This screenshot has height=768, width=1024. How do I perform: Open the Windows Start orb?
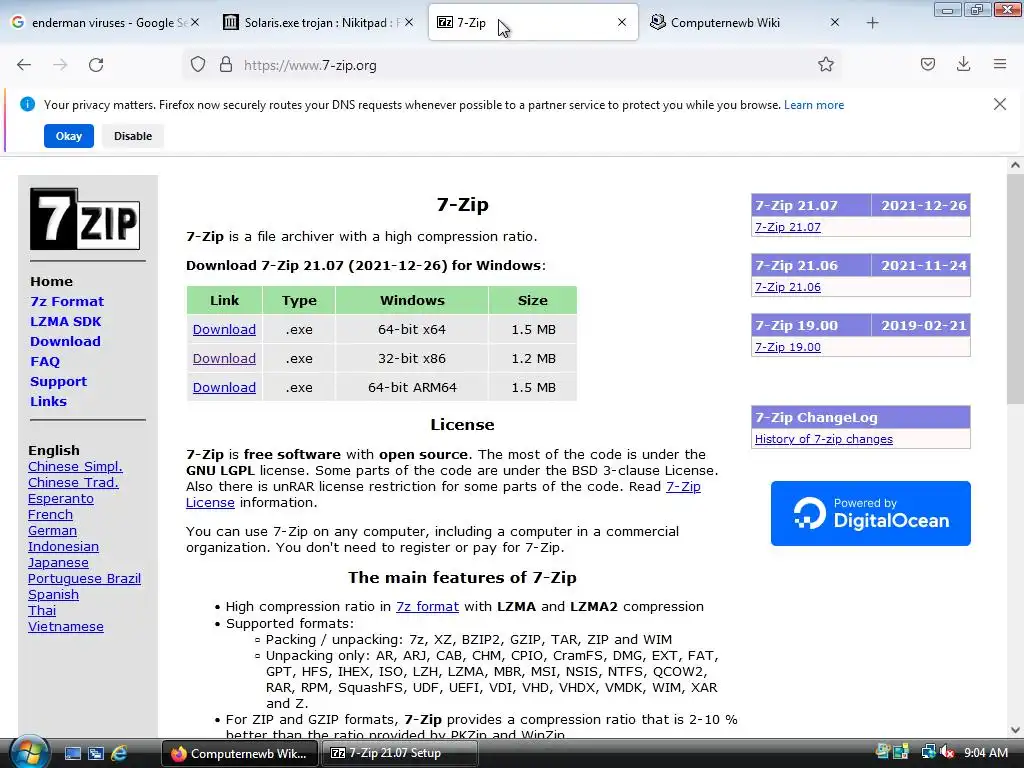coord(29,752)
